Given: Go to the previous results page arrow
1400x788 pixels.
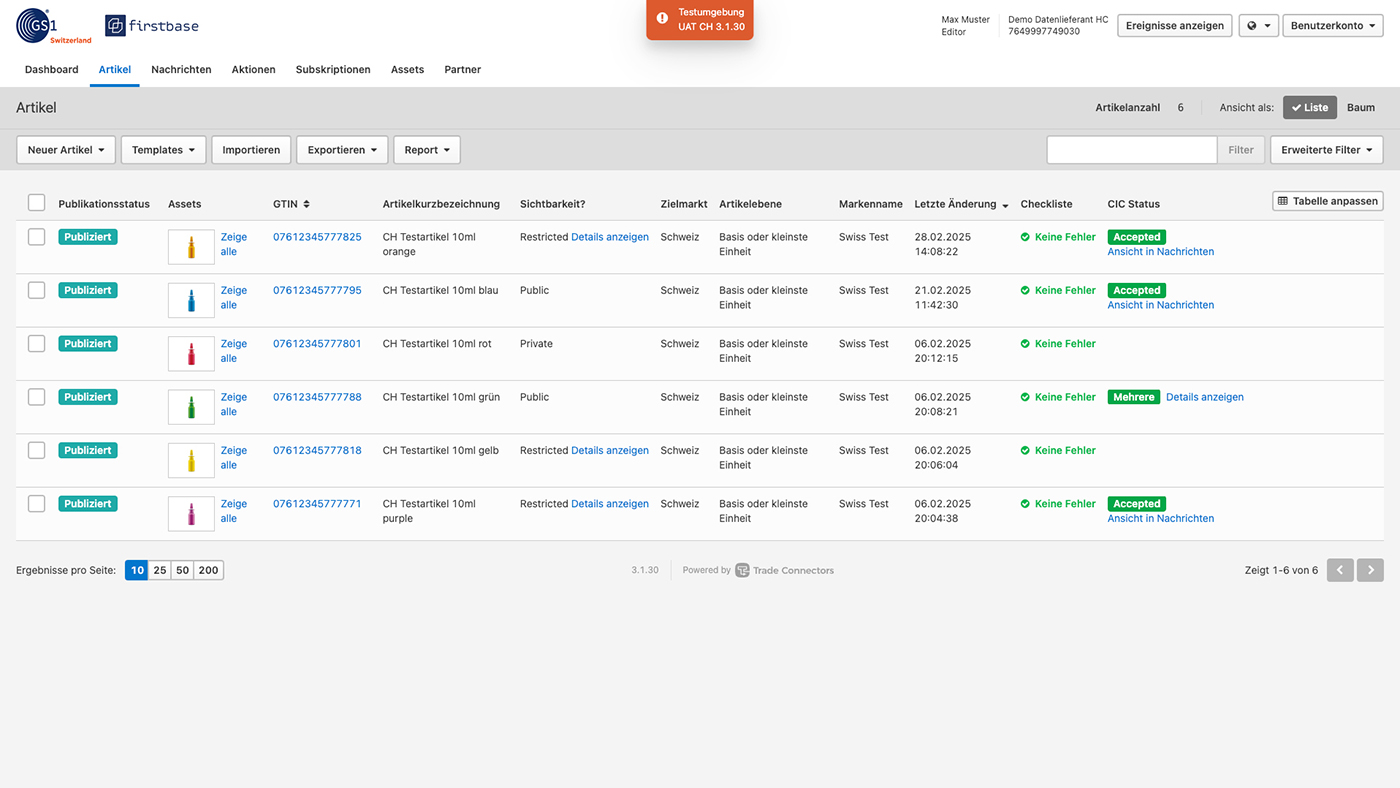Looking at the screenshot, I should tap(1340, 570).
